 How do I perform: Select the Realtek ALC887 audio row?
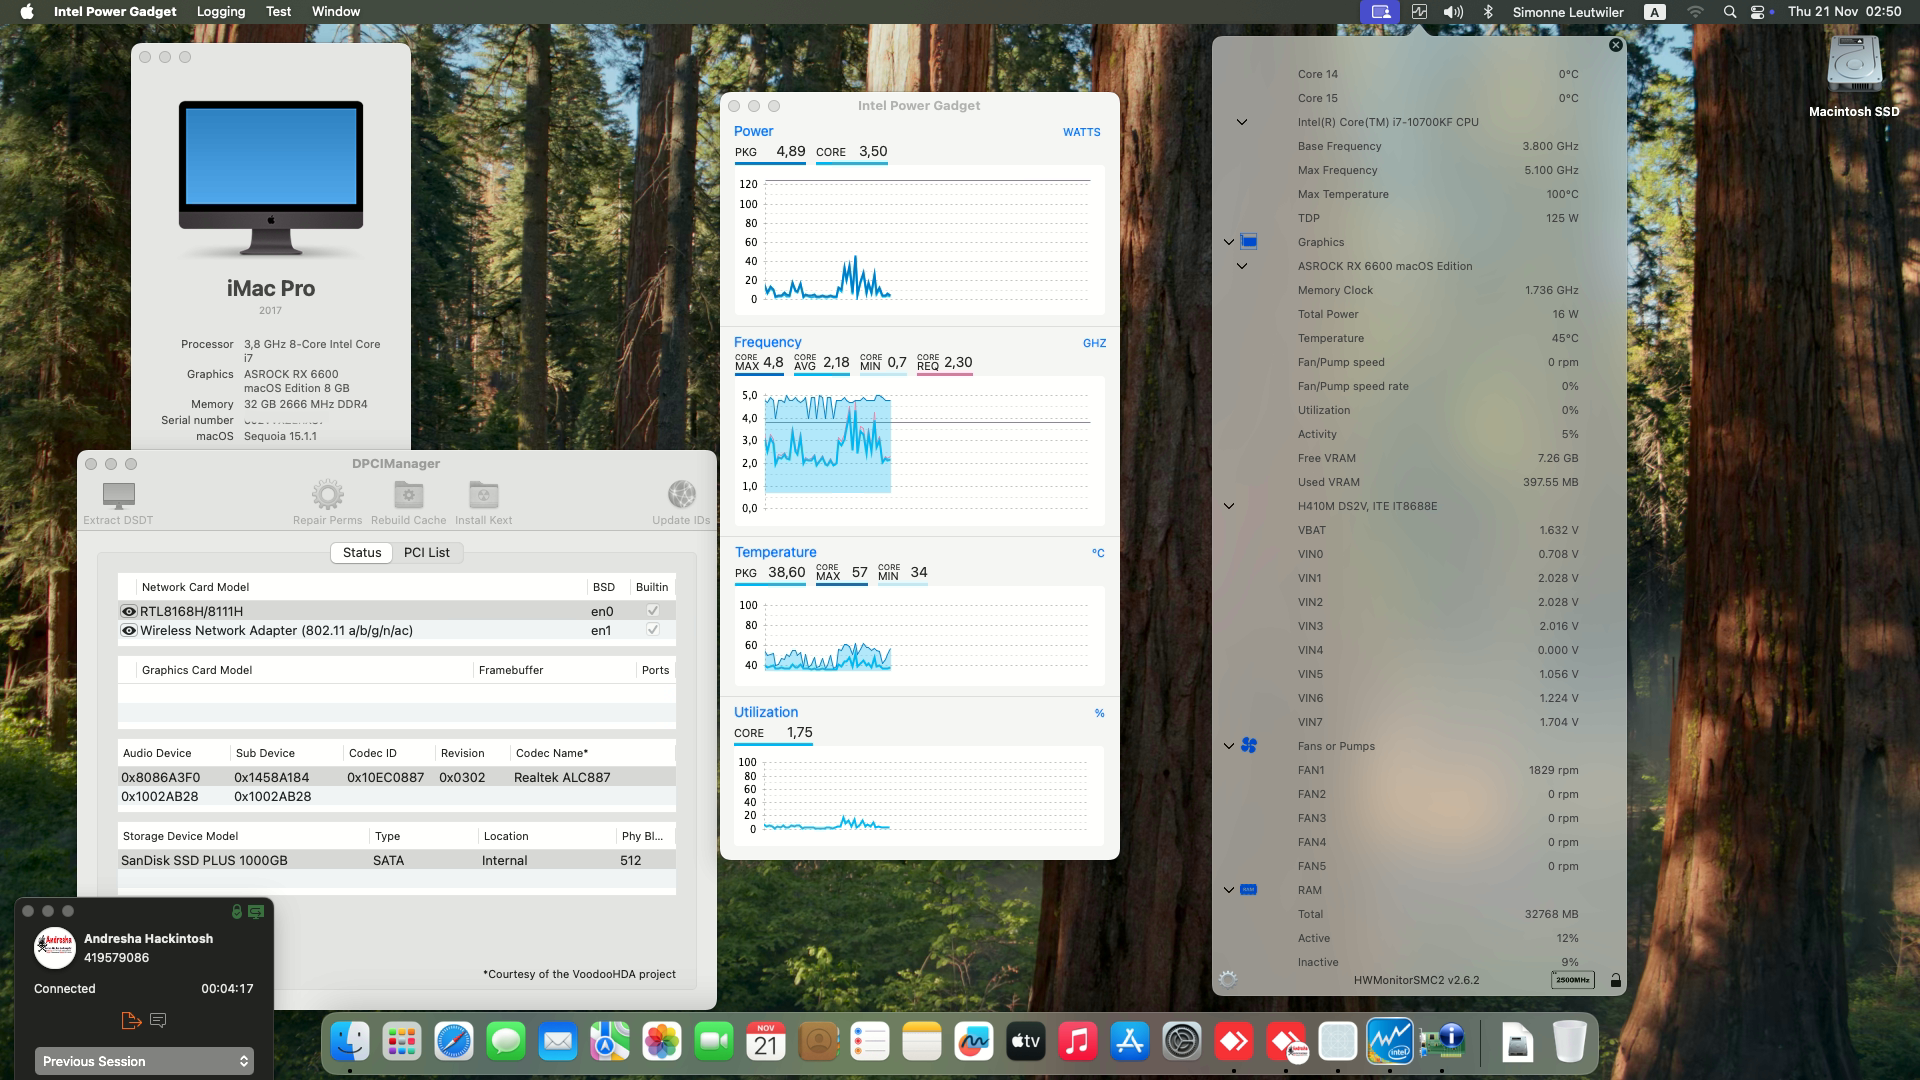click(x=397, y=777)
